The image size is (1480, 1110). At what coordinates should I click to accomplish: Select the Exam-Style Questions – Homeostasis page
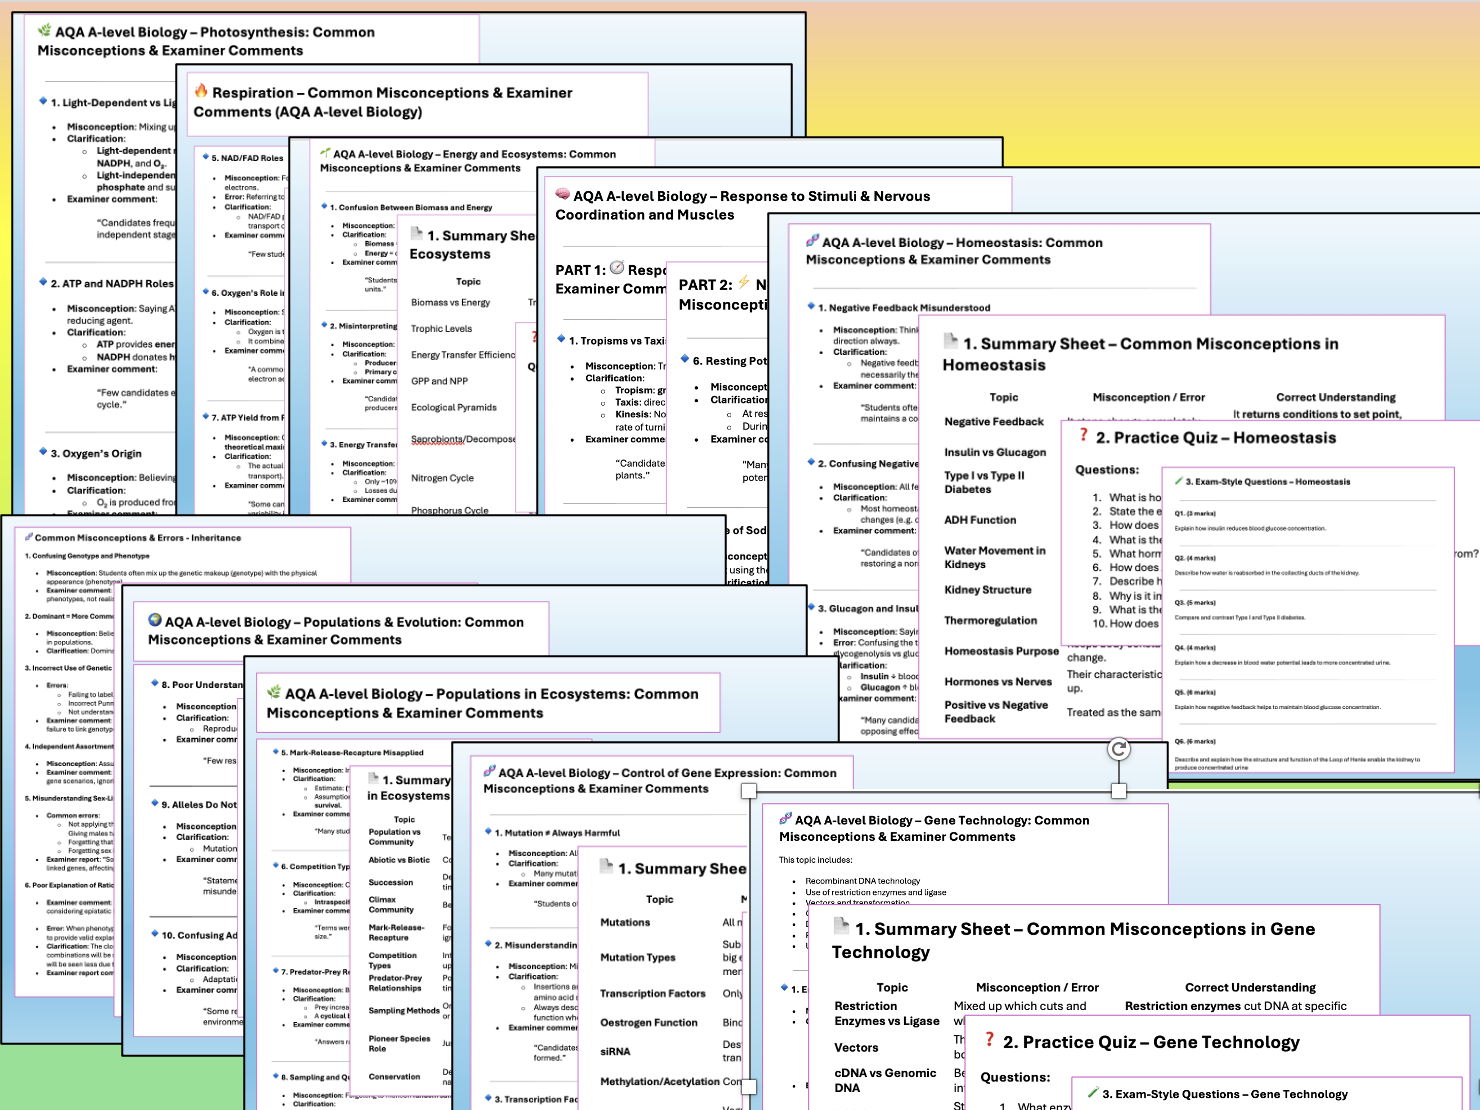coord(1308,620)
